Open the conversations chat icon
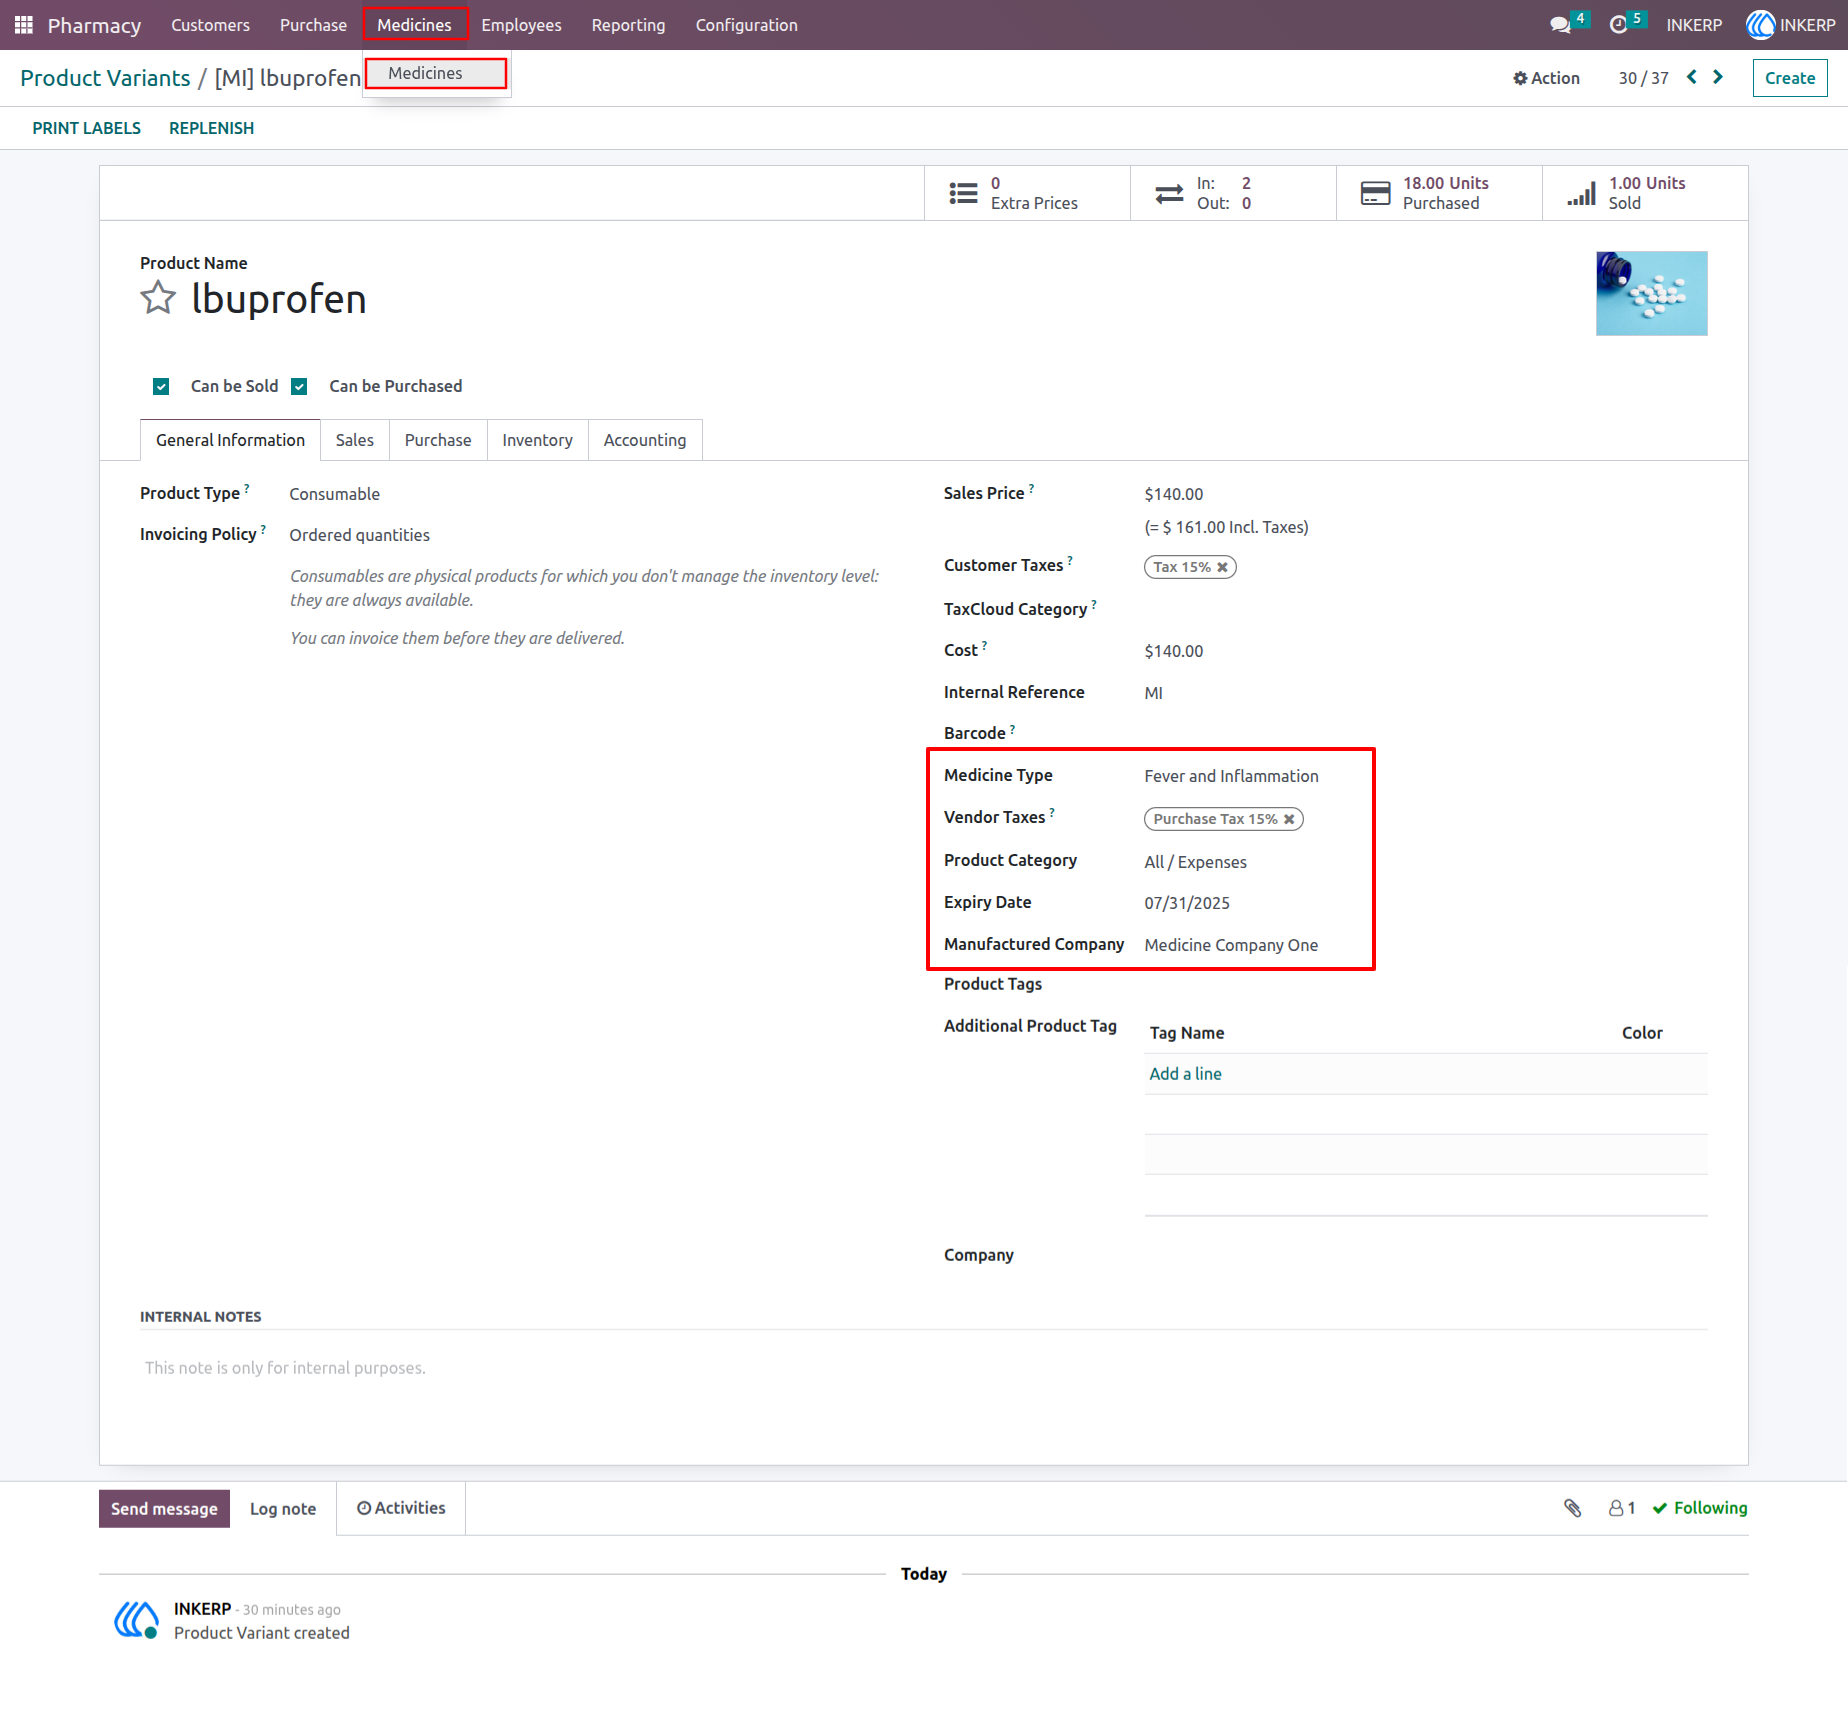This screenshot has height=1718, width=1848. click(x=1560, y=25)
